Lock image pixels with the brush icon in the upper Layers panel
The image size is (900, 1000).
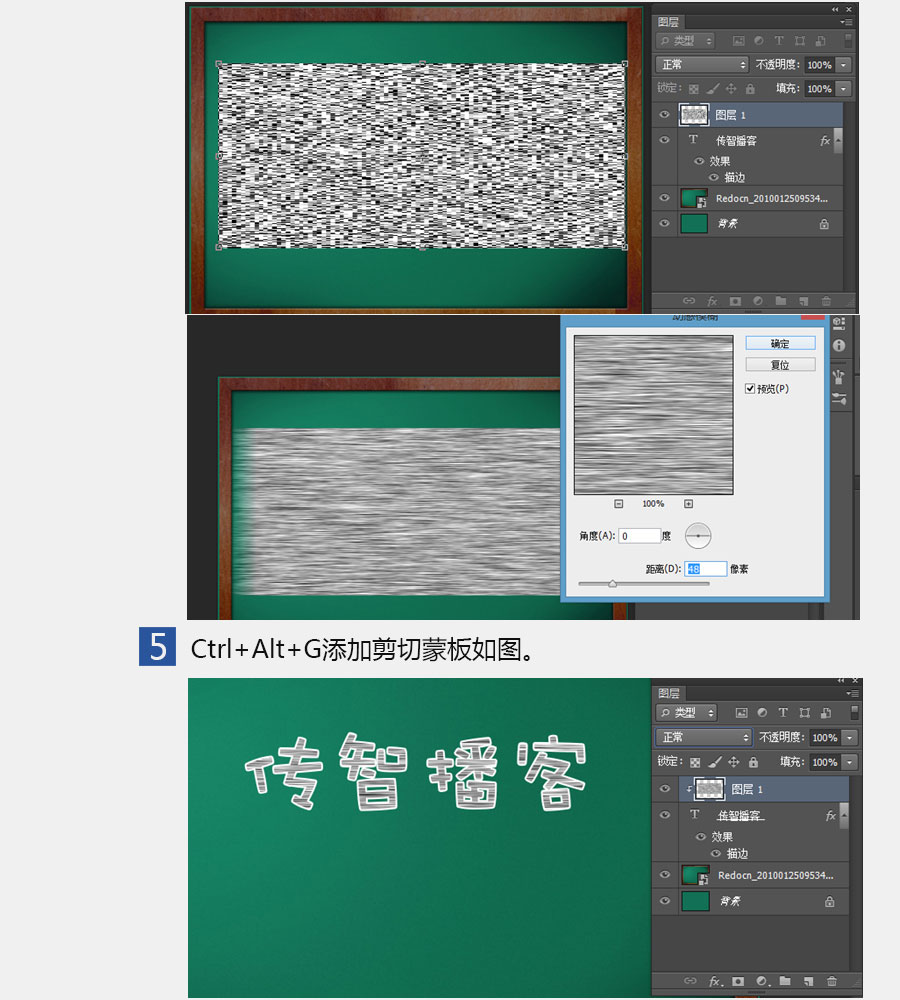click(712, 89)
